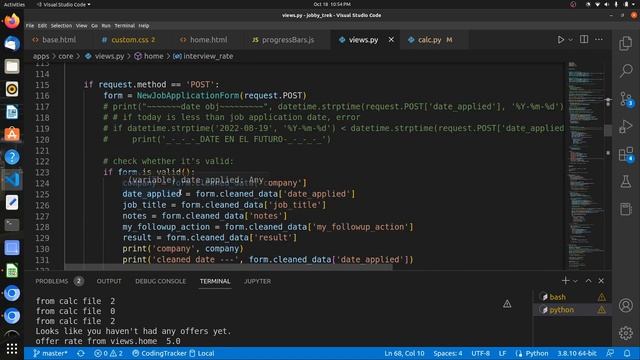Open the Explorer view in activity bar
This screenshot has height=360, width=640.
(x=625, y=43)
